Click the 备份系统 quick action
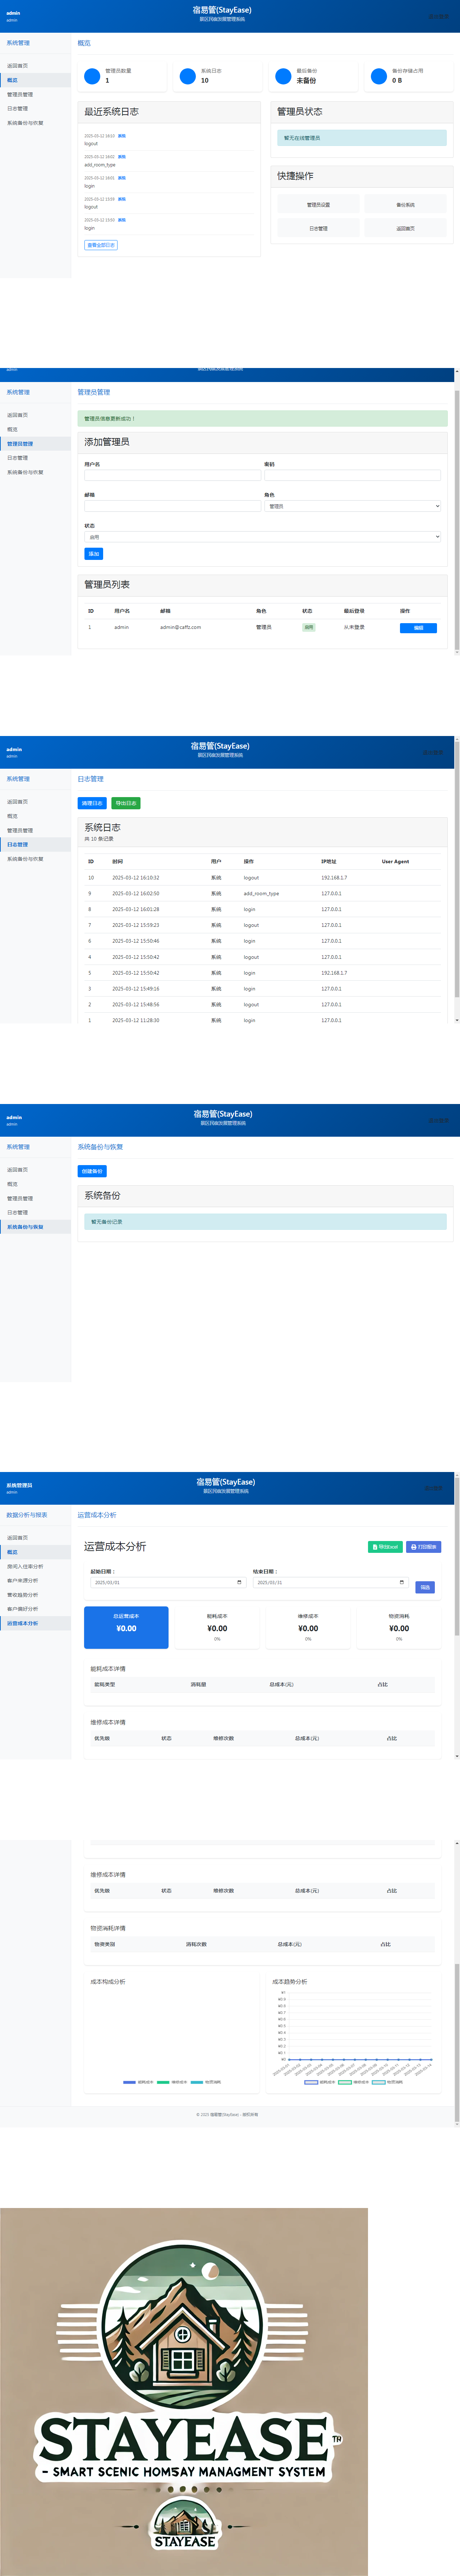 coord(405,205)
